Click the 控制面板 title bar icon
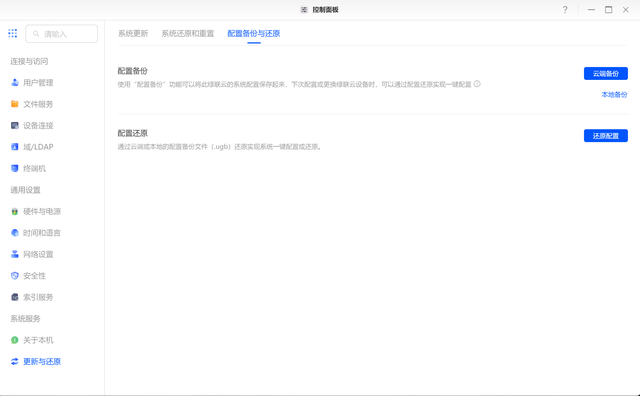This screenshot has height=396, width=640. 304,9
